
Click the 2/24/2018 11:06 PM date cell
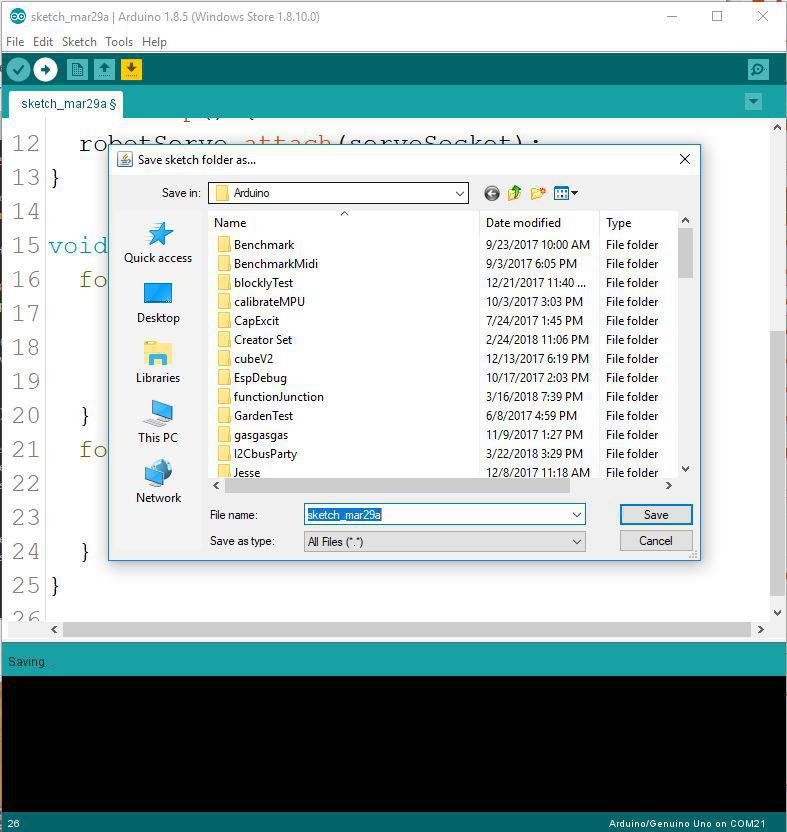click(x=537, y=340)
